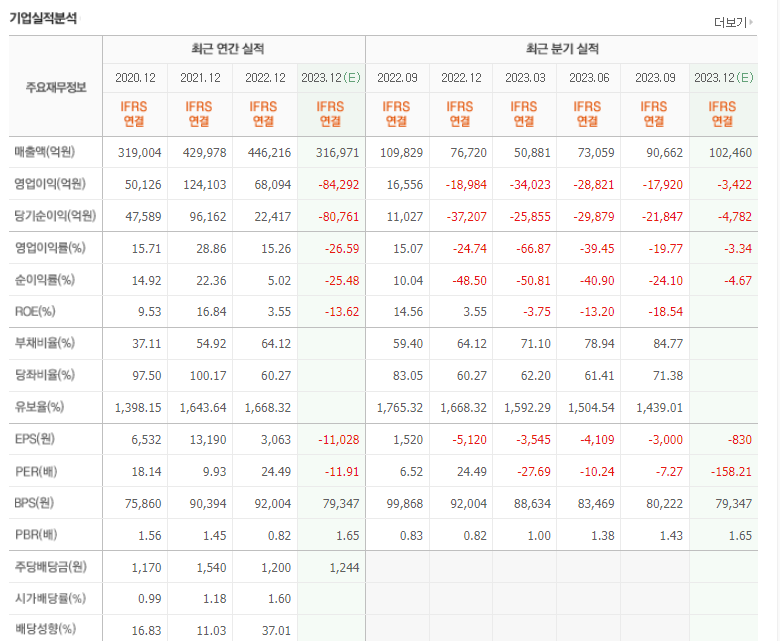Click EPS value 13,190

(208, 440)
